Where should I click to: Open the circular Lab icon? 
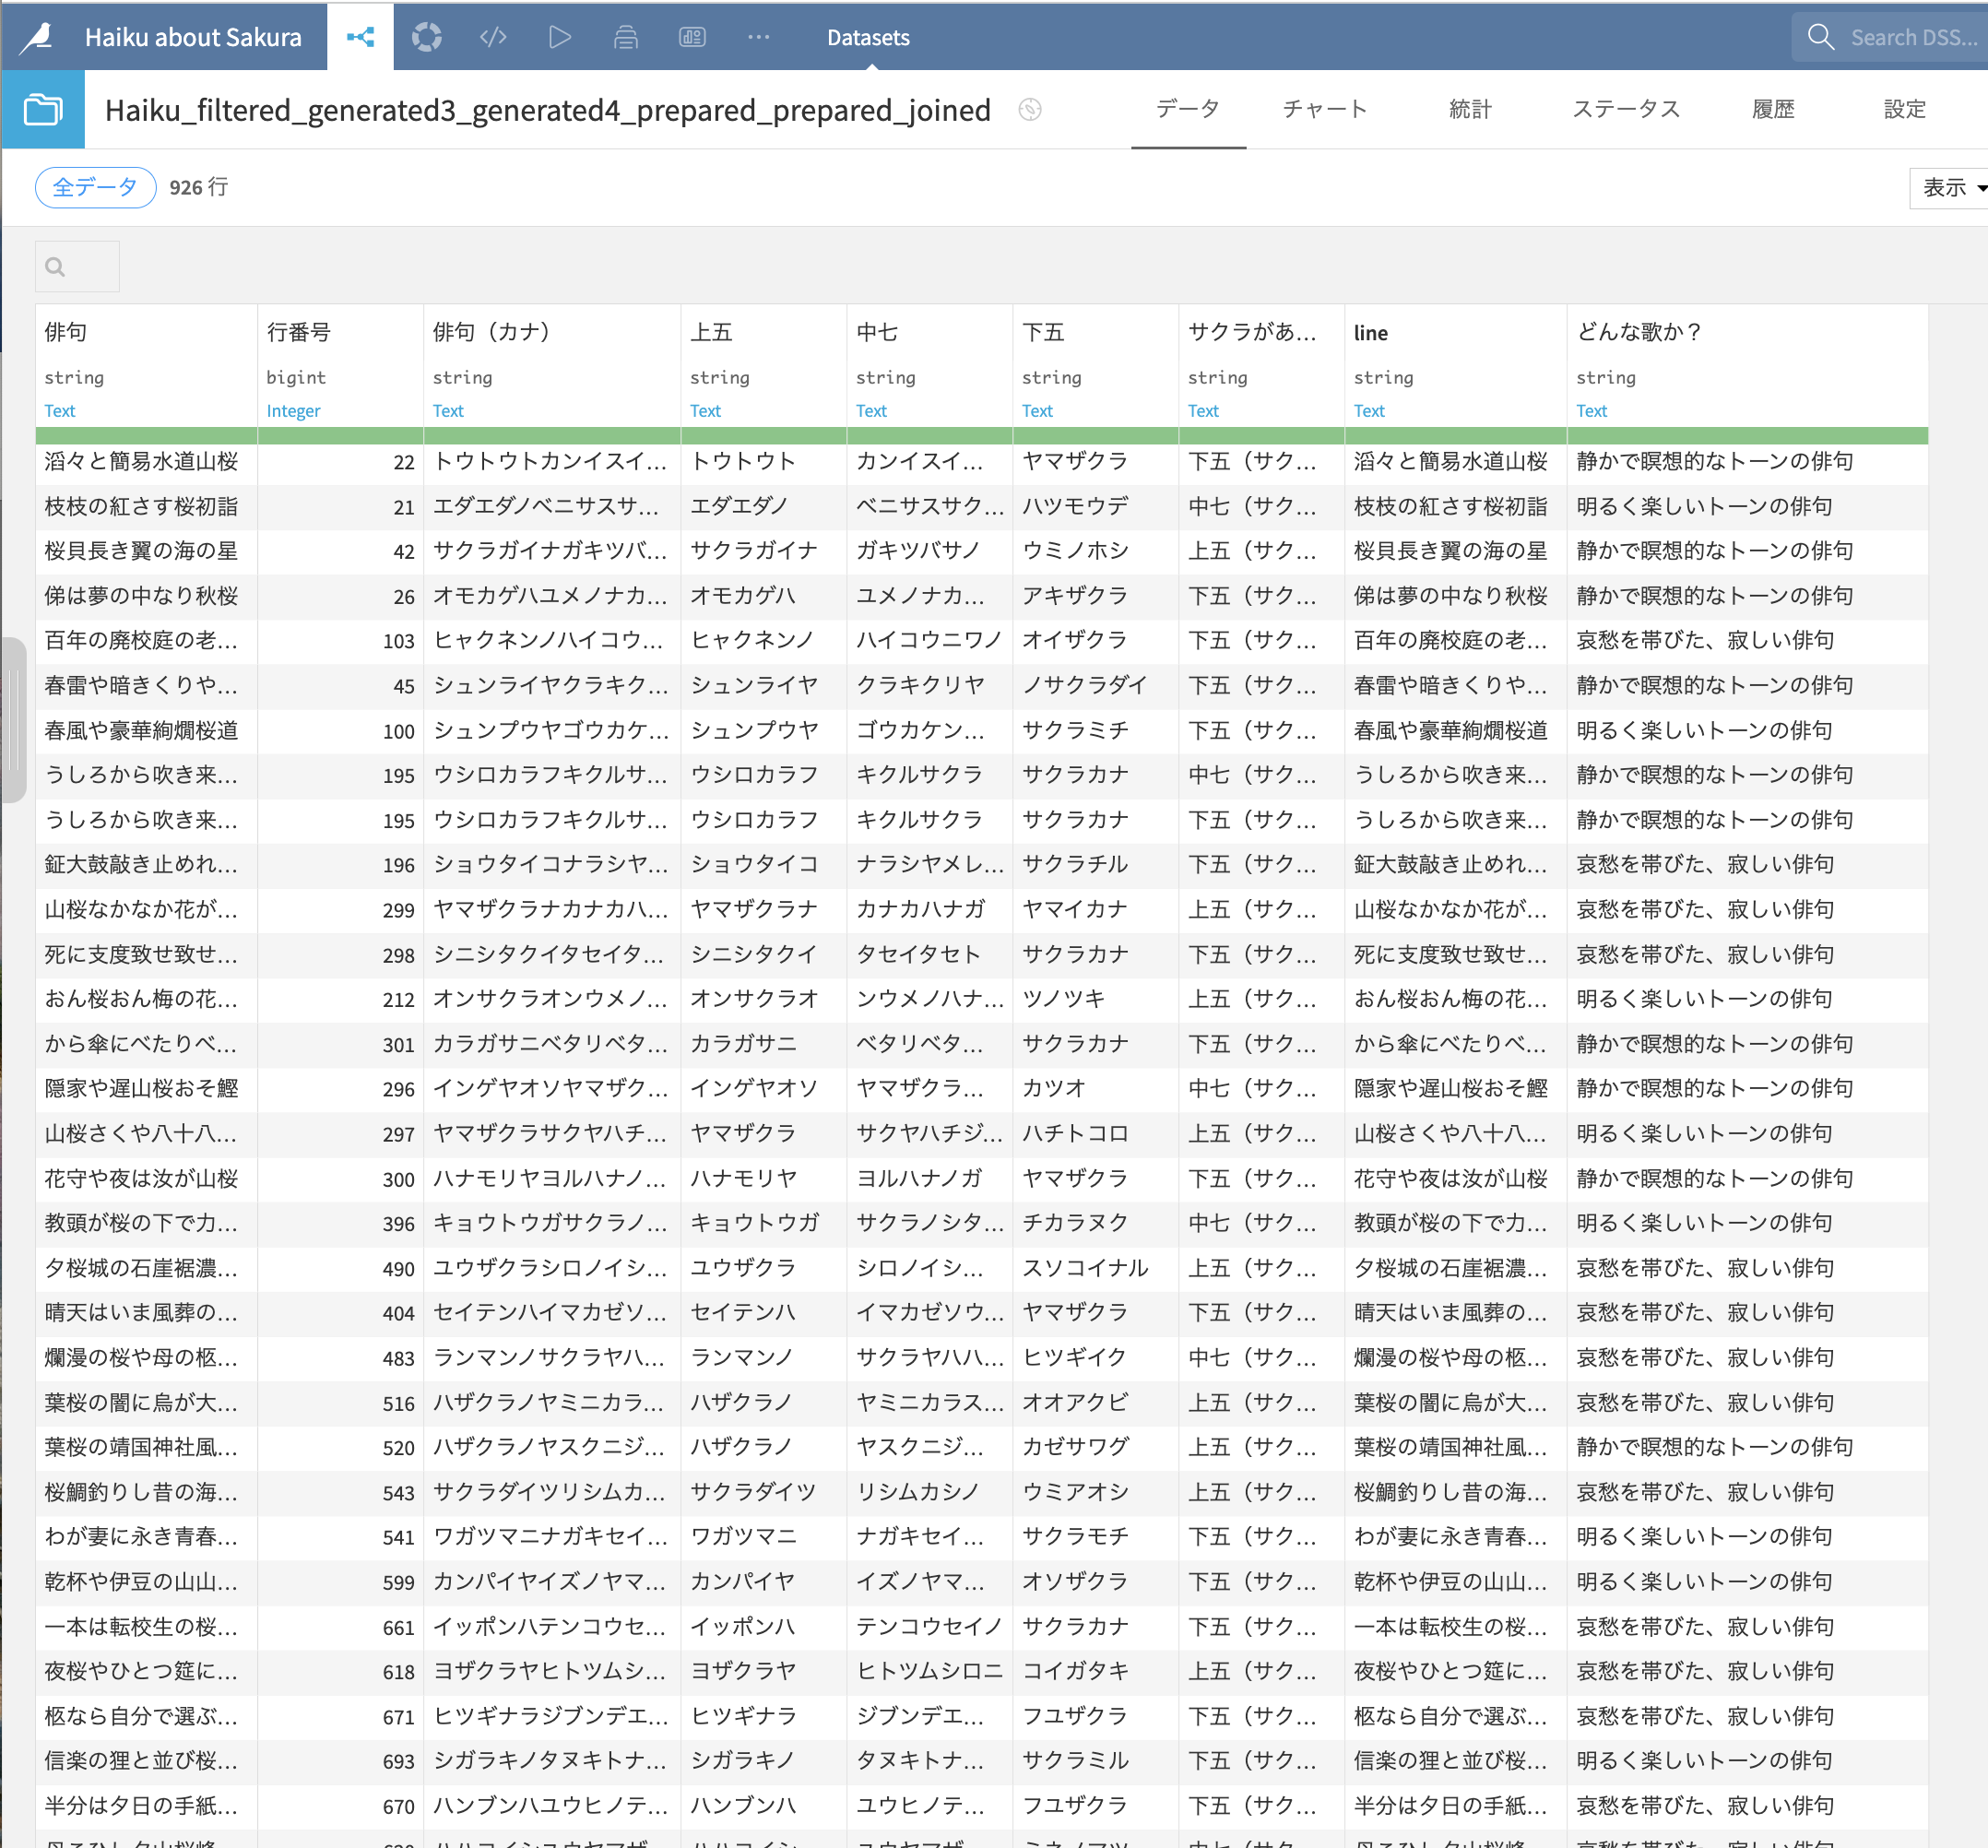(x=427, y=38)
